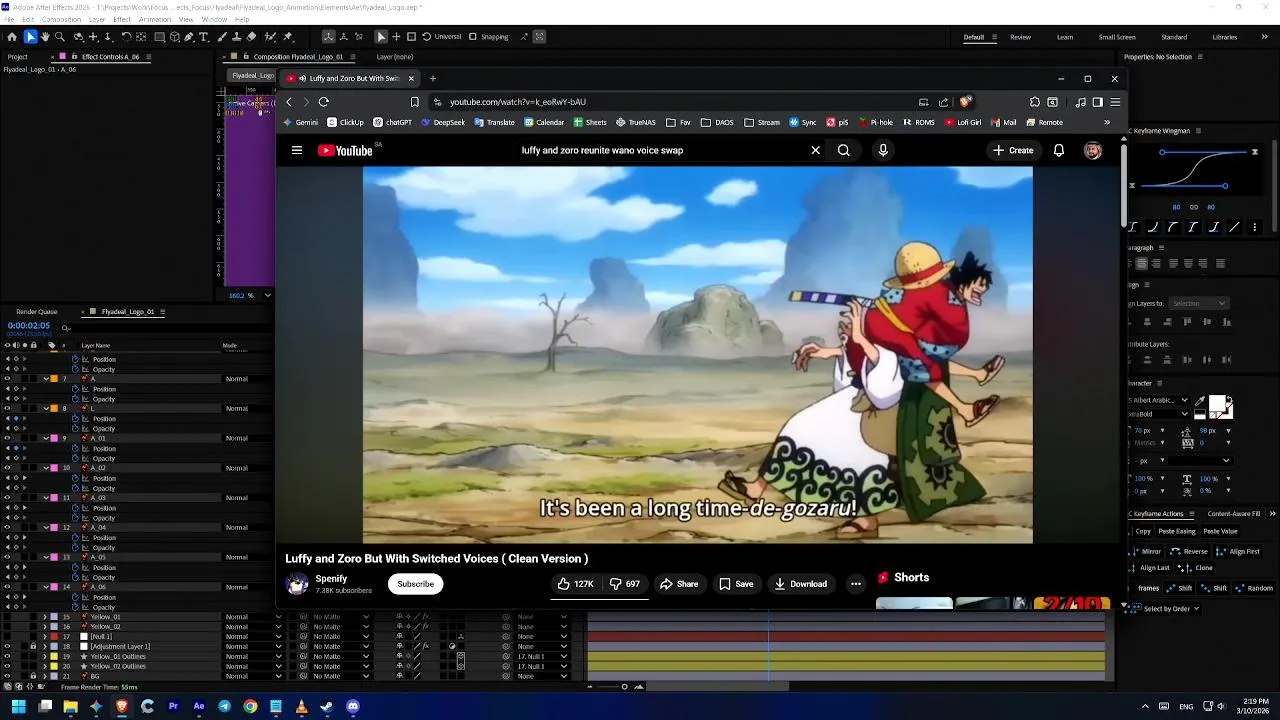Open track matte dropdown for BG layer

coord(341,676)
